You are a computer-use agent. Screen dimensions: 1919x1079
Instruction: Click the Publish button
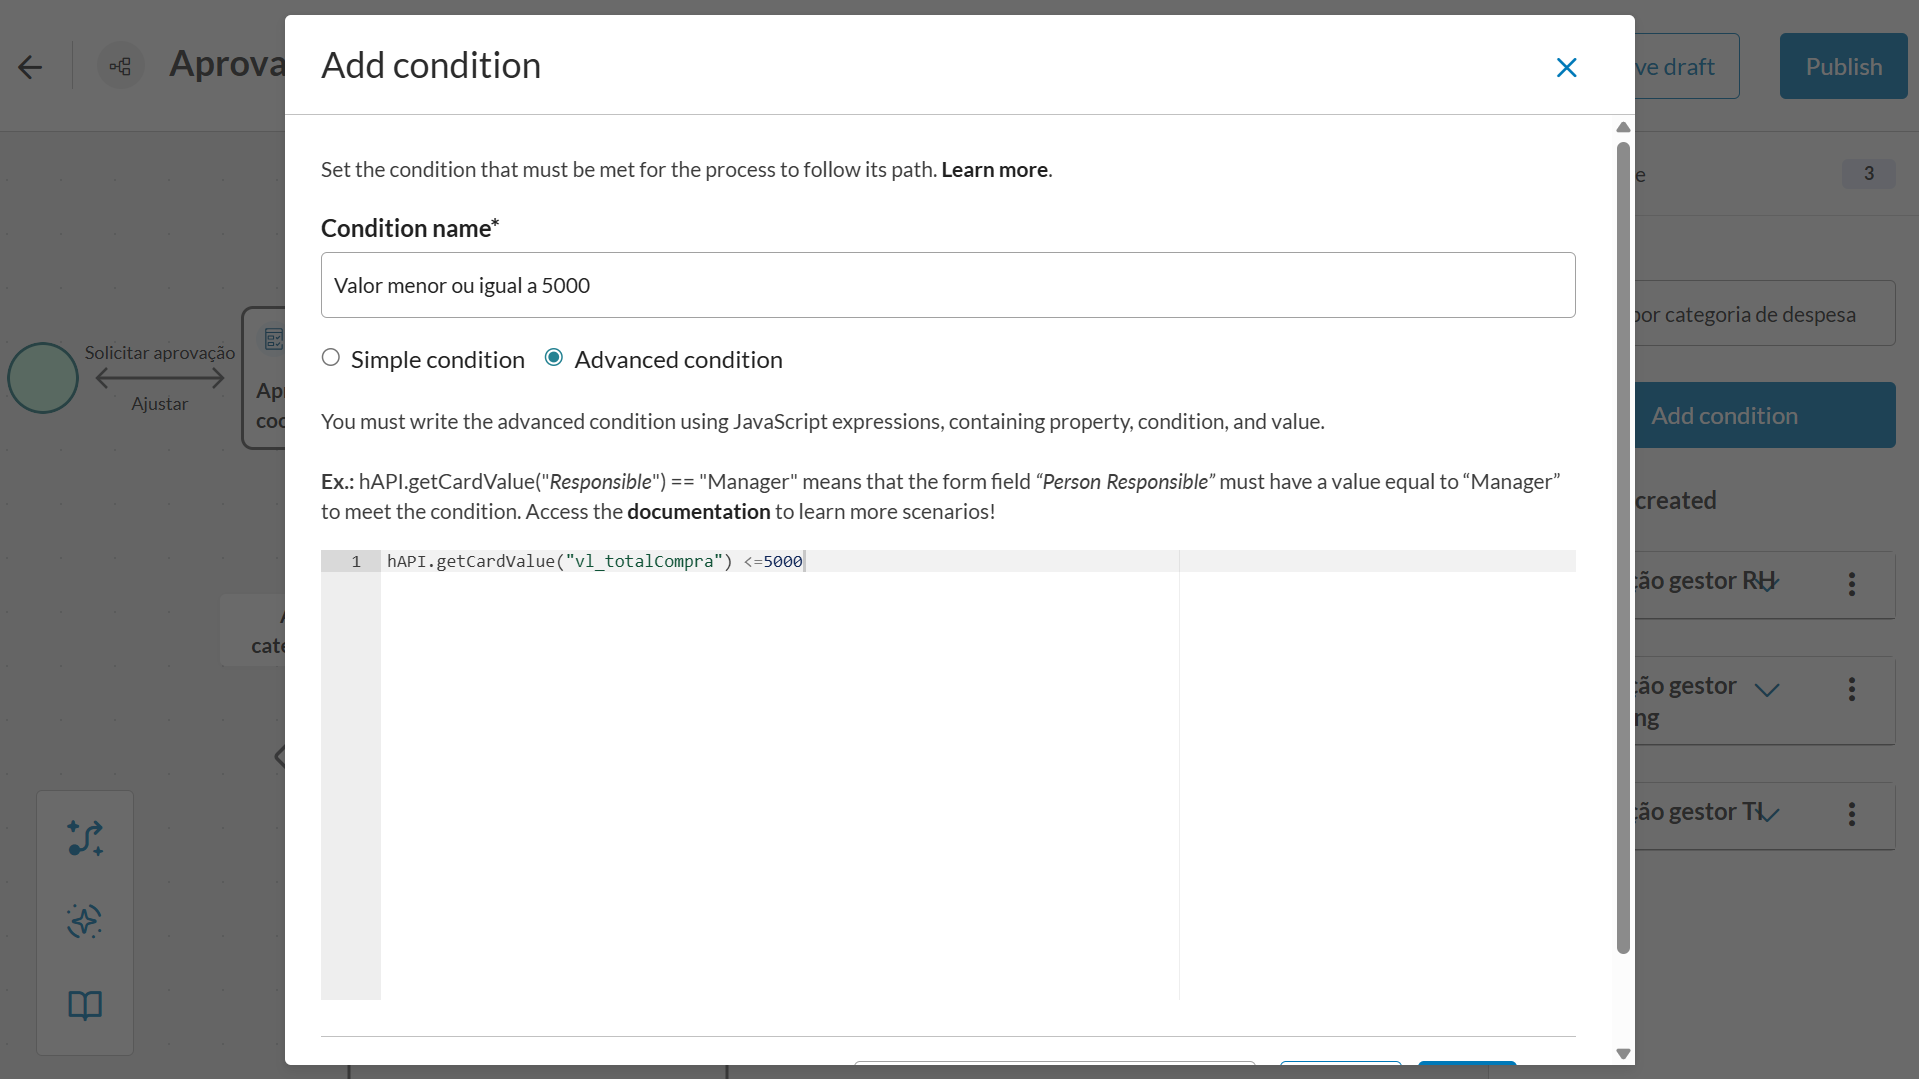coord(1843,67)
